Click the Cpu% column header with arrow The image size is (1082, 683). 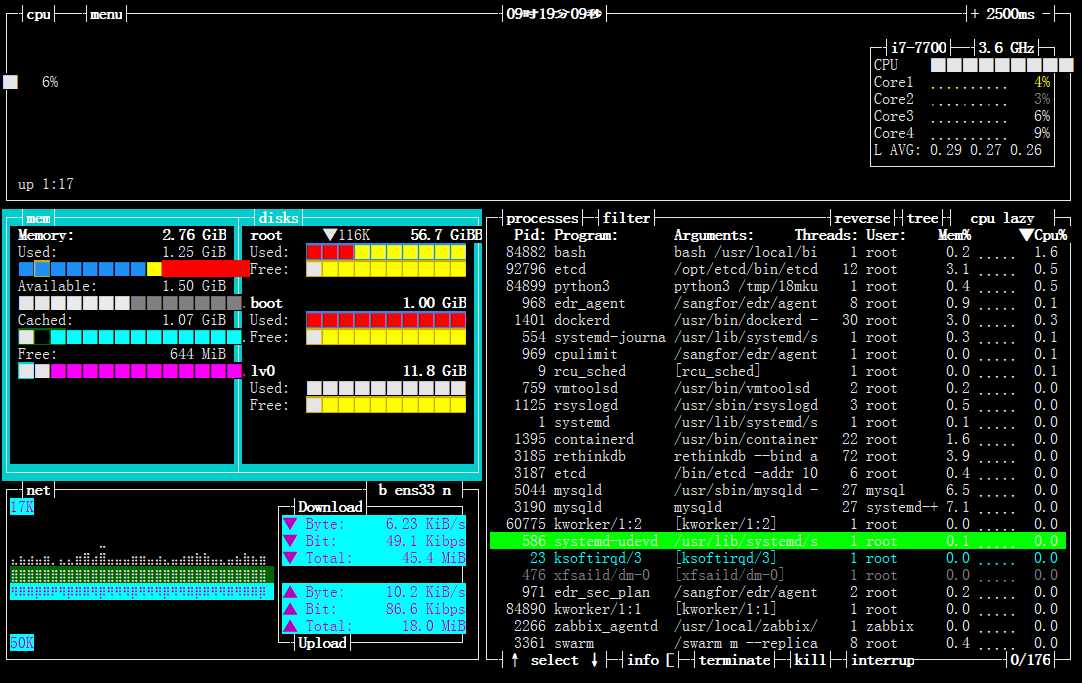(x=1043, y=235)
